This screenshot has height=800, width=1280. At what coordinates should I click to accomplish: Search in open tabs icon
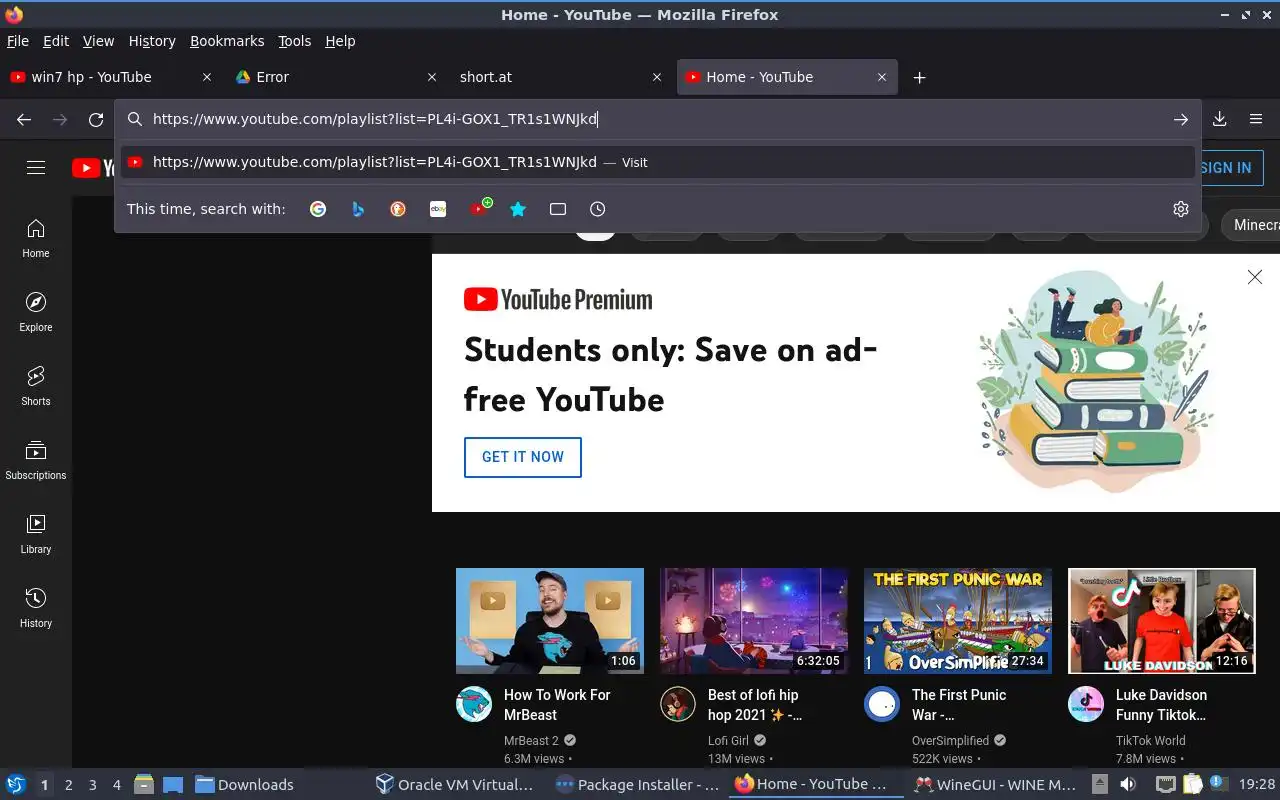(558, 209)
